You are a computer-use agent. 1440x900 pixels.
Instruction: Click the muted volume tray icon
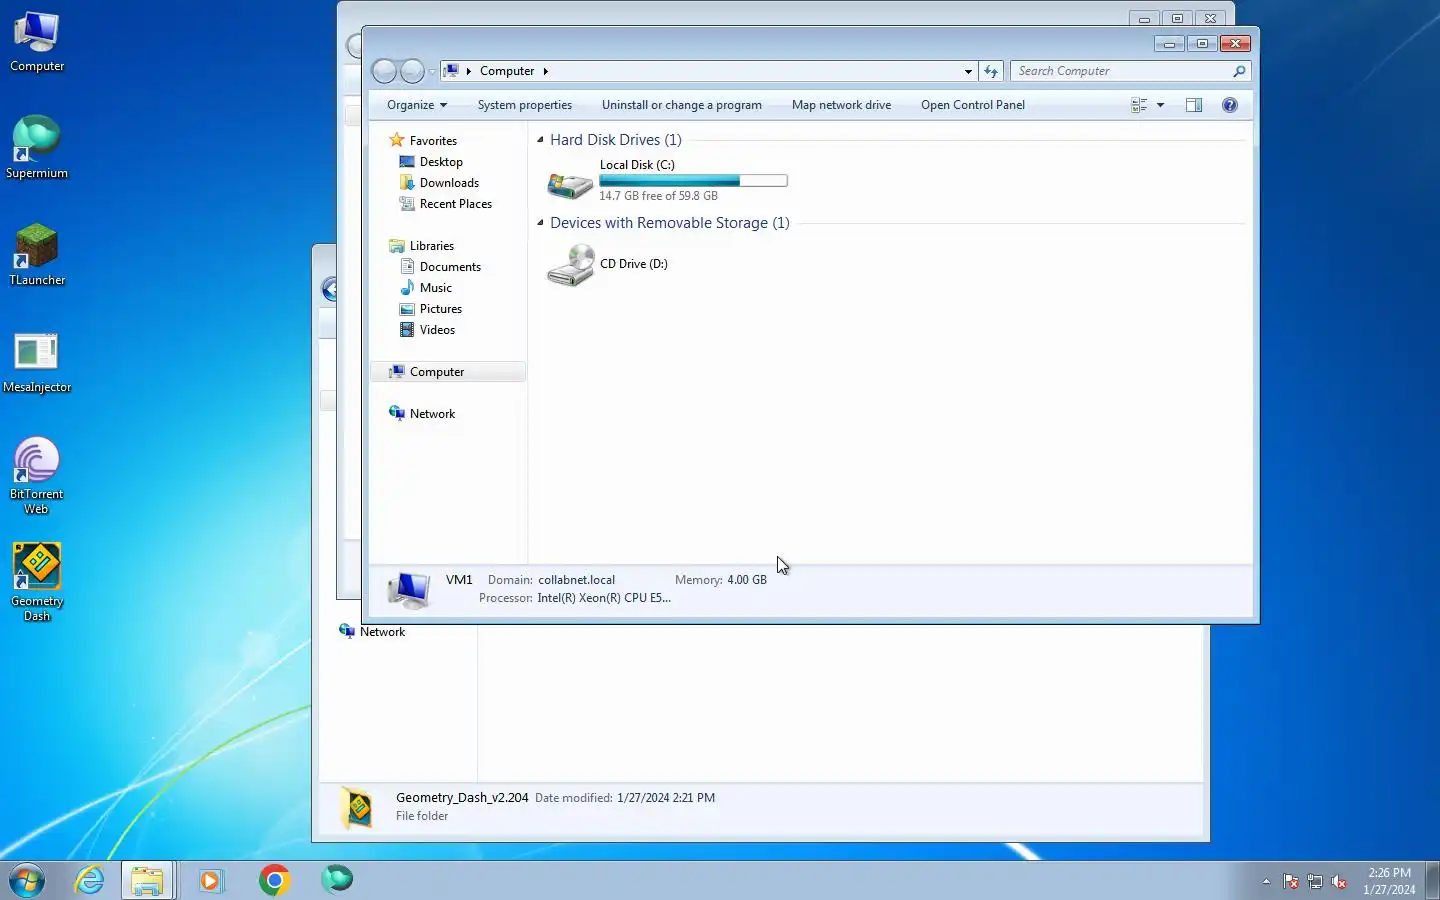pyautogui.click(x=1339, y=882)
